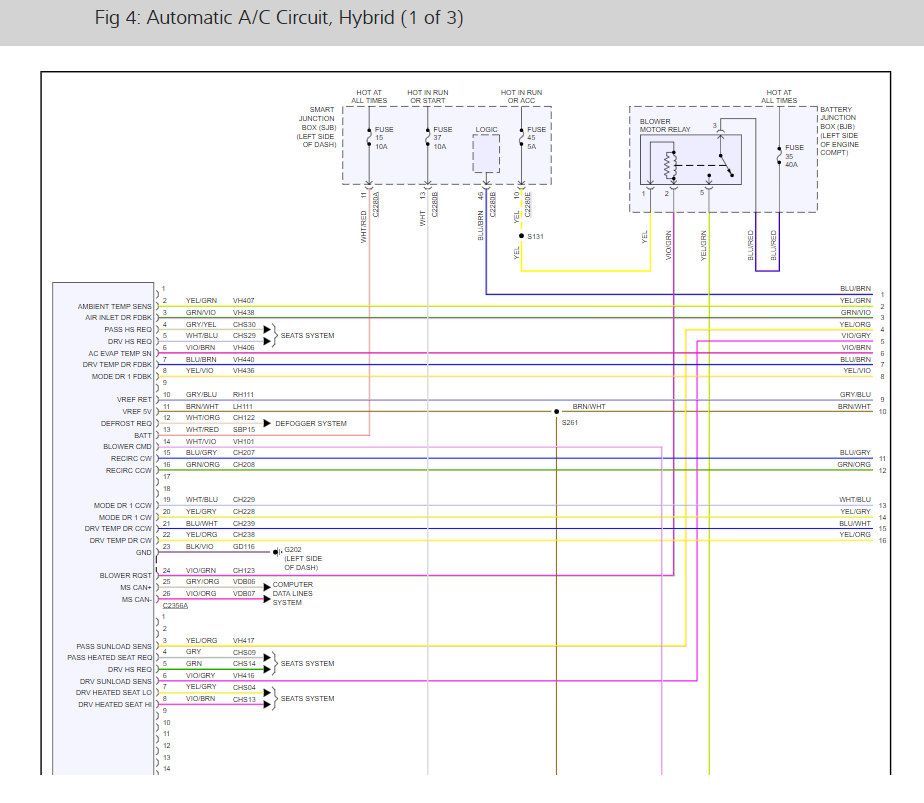Viewport: 924px width, 803px height.
Task: Click the 'HOT IN RUN OR START' label
Action: [x=428, y=97]
